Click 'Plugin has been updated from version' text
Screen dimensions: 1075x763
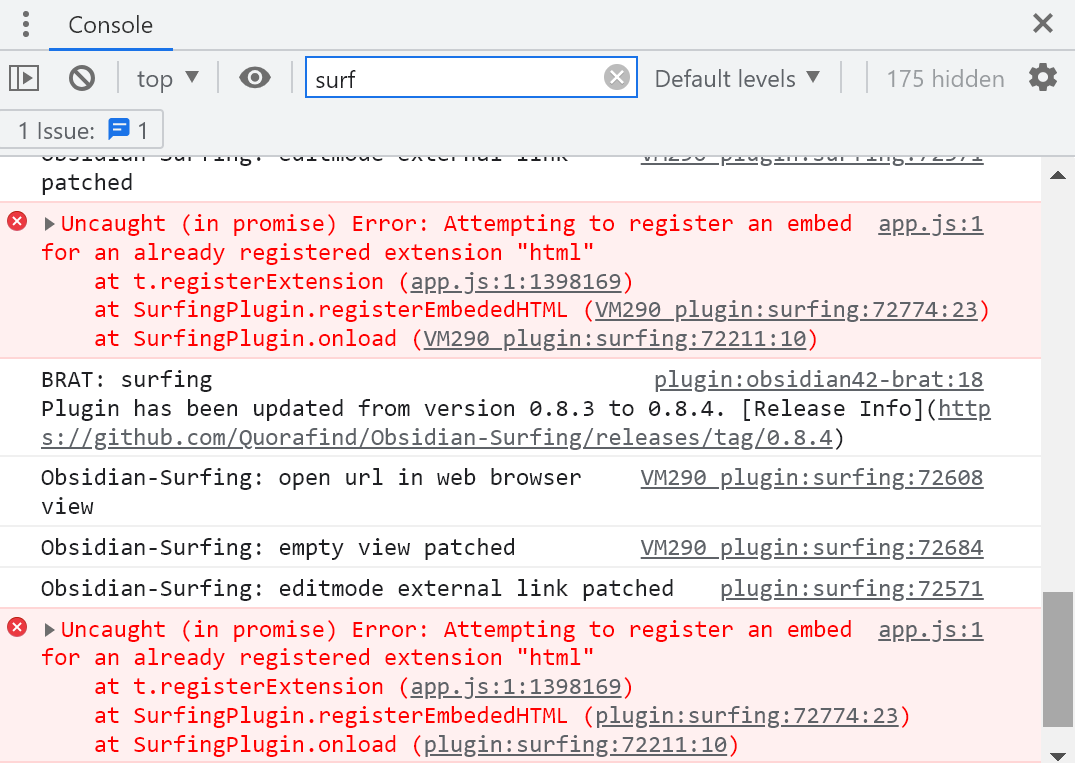tap(278, 409)
